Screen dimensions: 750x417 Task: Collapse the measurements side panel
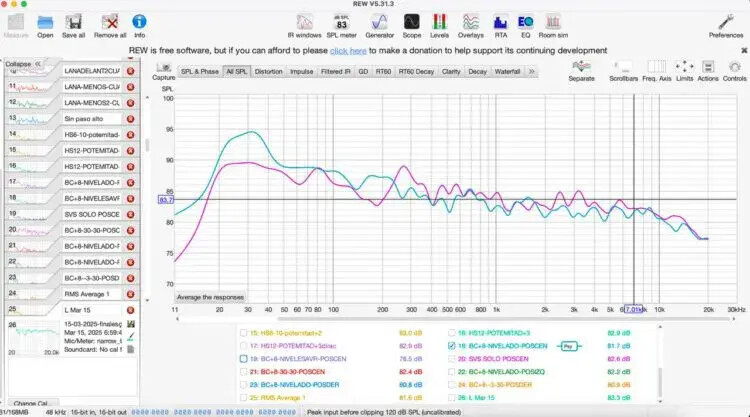(23, 64)
